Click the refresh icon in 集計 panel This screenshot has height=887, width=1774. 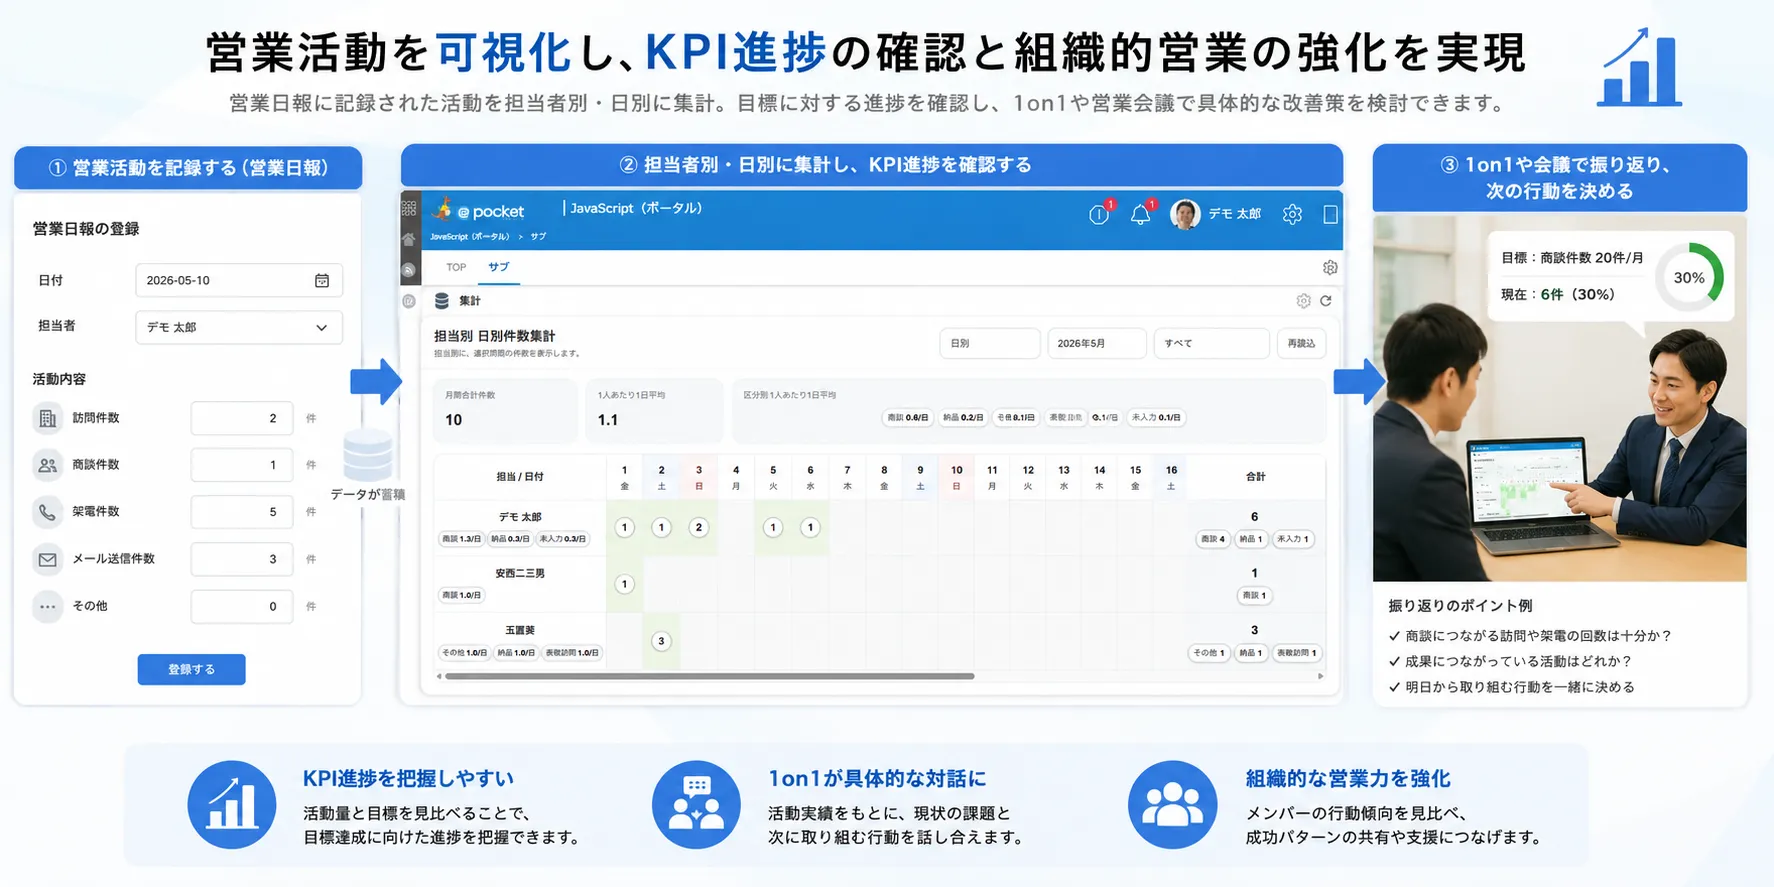coord(1326,300)
